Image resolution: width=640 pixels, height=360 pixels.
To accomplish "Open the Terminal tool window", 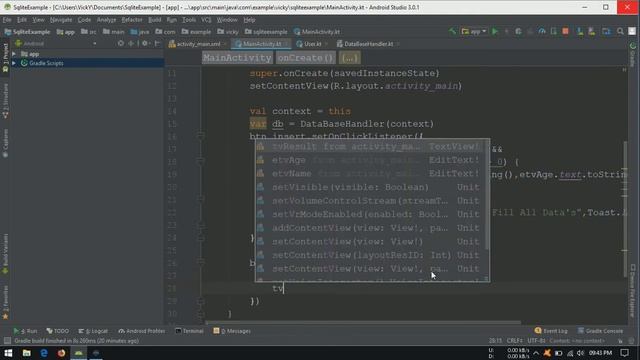I will point(189,331).
